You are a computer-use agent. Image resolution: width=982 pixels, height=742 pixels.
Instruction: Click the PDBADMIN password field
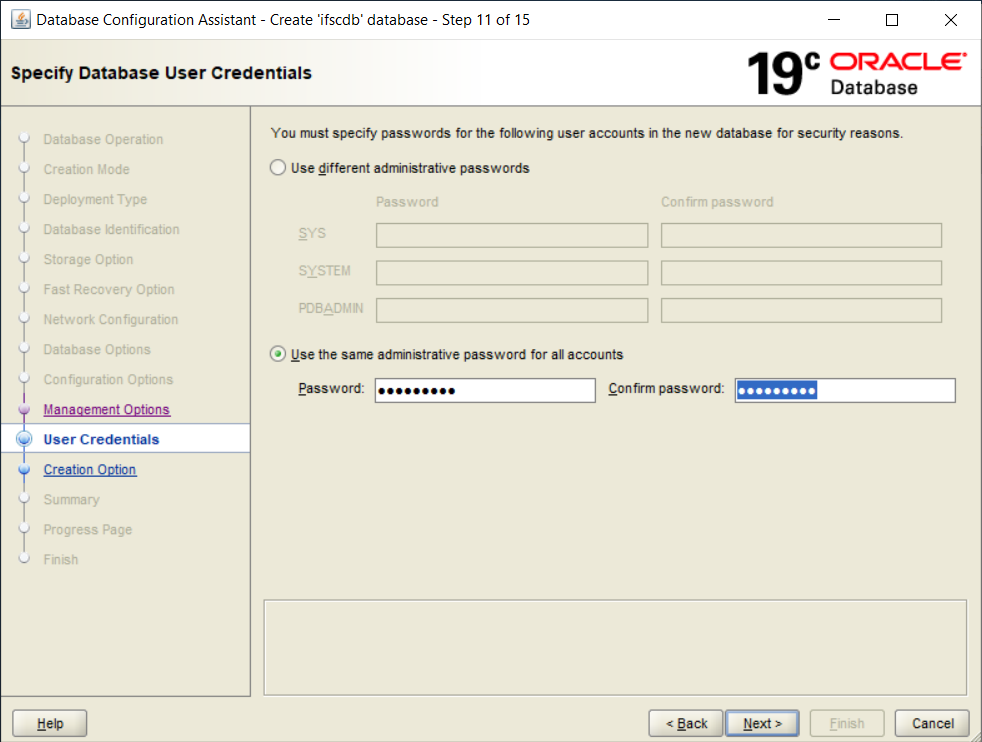[x=512, y=310]
